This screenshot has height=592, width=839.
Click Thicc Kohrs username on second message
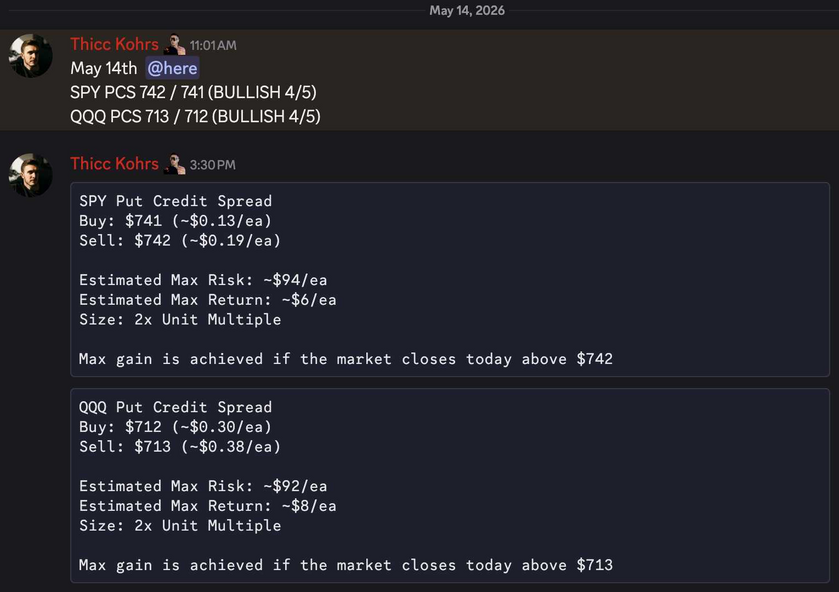(x=115, y=164)
